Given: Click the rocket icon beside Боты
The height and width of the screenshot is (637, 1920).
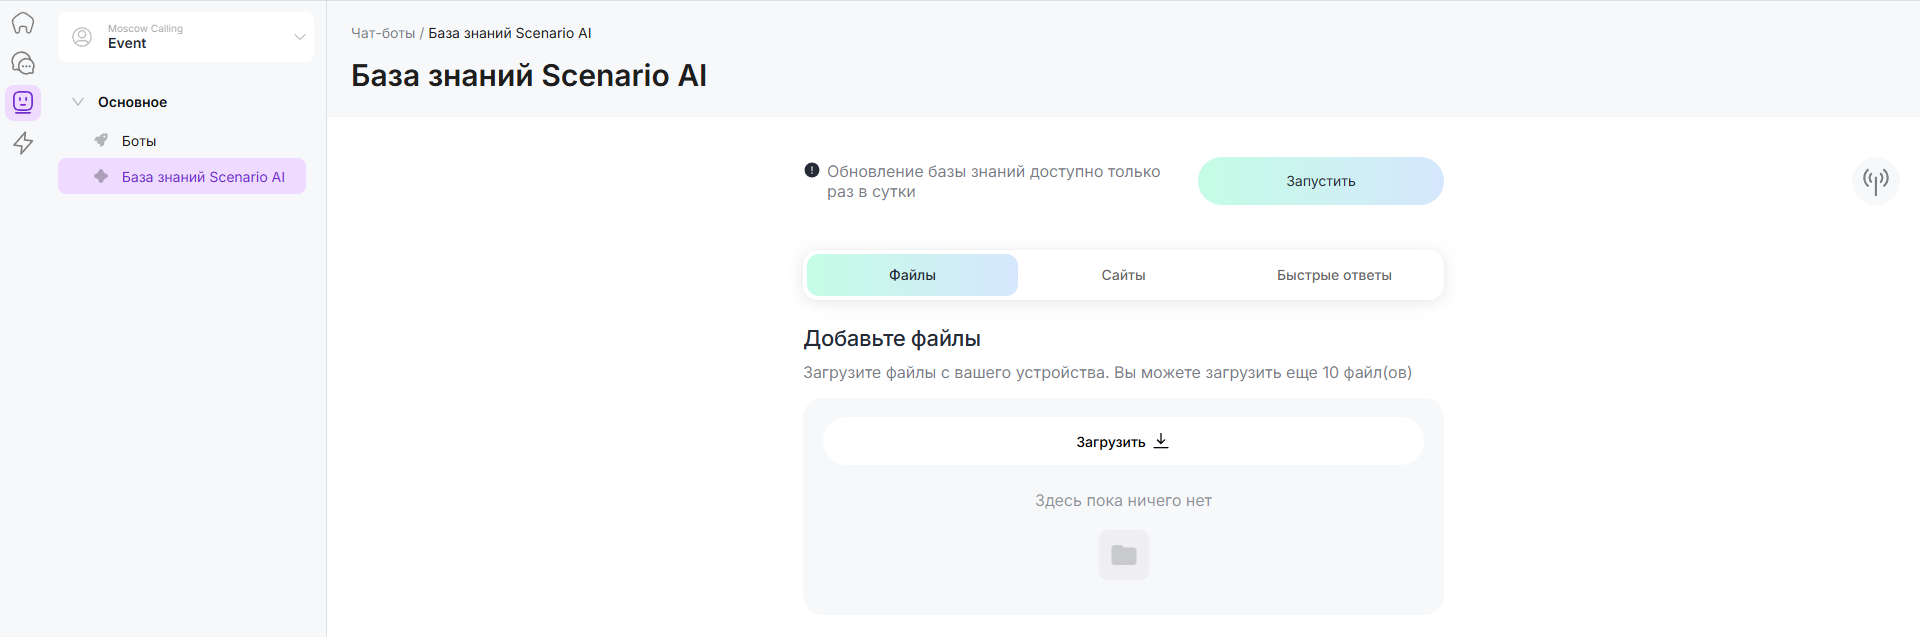Looking at the screenshot, I should tap(101, 141).
